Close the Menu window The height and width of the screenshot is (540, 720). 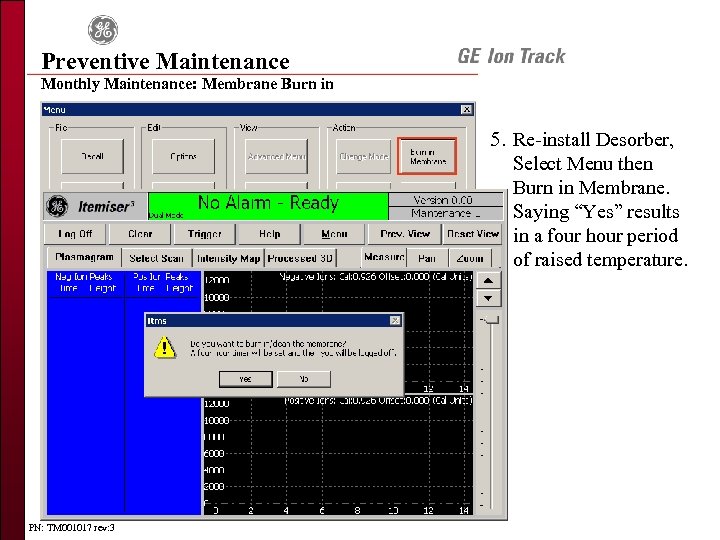[467, 109]
